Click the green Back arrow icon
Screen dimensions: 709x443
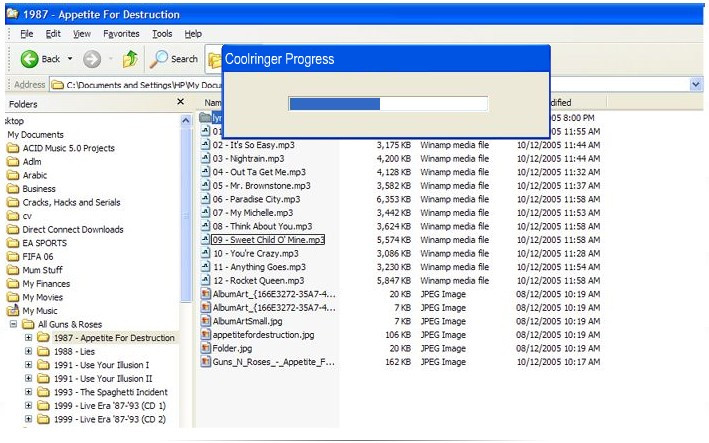pos(29,59)
